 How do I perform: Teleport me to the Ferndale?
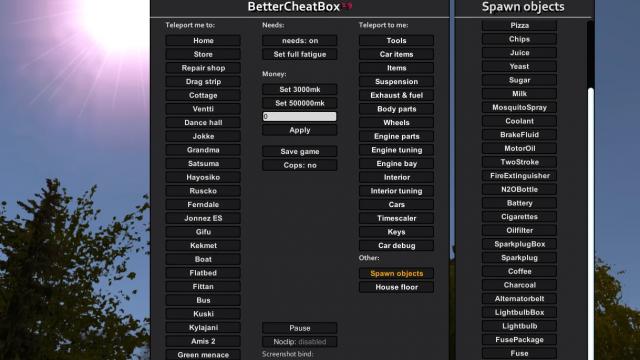pyautogui.click(x=203, y=204)
